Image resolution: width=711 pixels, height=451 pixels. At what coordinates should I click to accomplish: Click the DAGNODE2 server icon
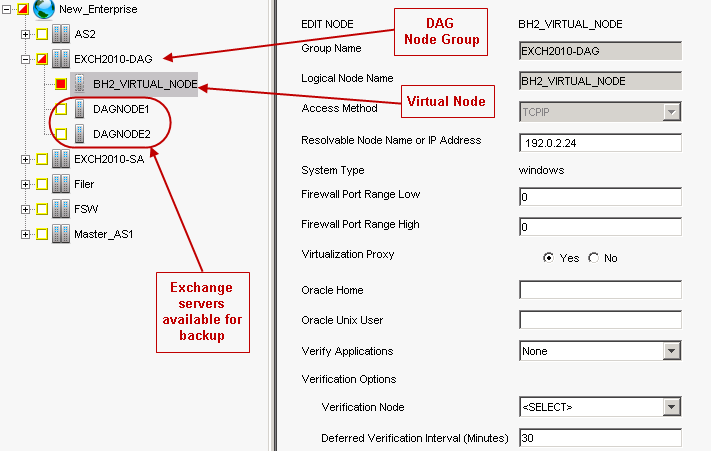[x=79, y=134]
